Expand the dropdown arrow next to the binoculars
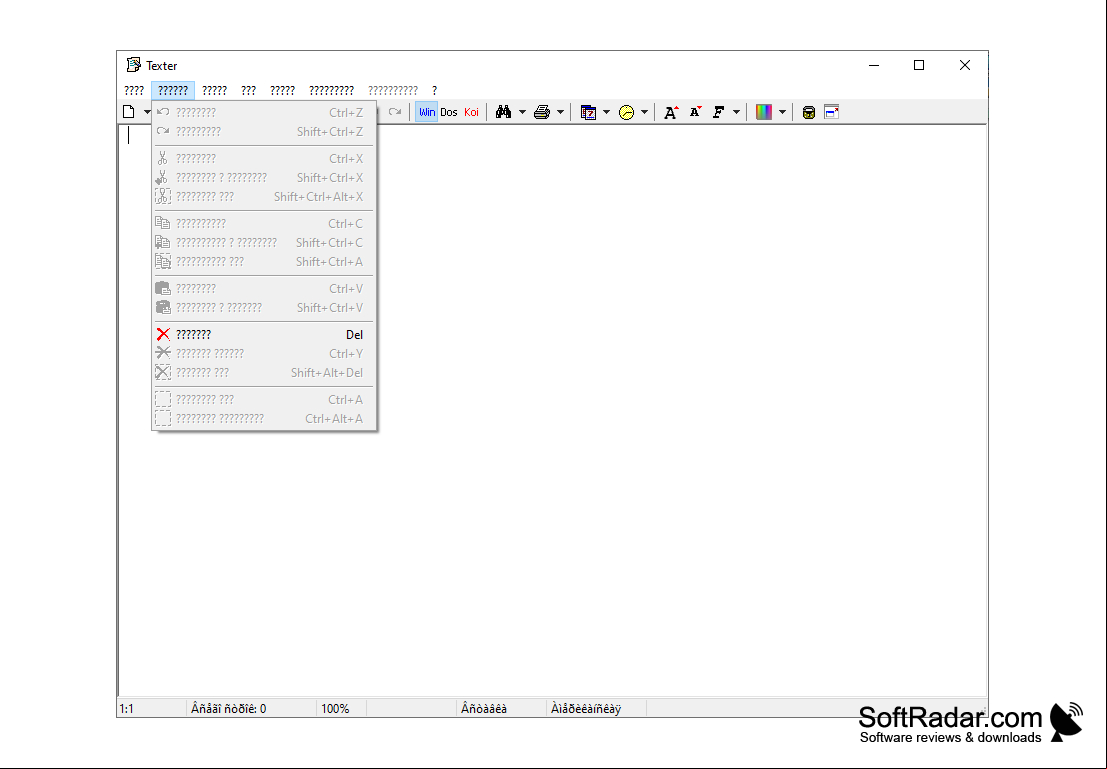The height and width of the screenshot is (769, 1107). point(522,112)
